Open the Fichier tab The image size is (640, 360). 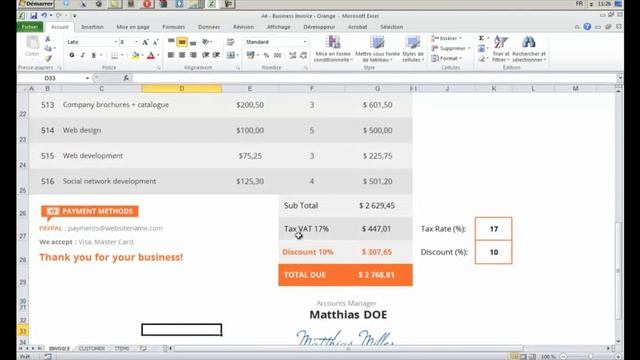pos(30,27)
